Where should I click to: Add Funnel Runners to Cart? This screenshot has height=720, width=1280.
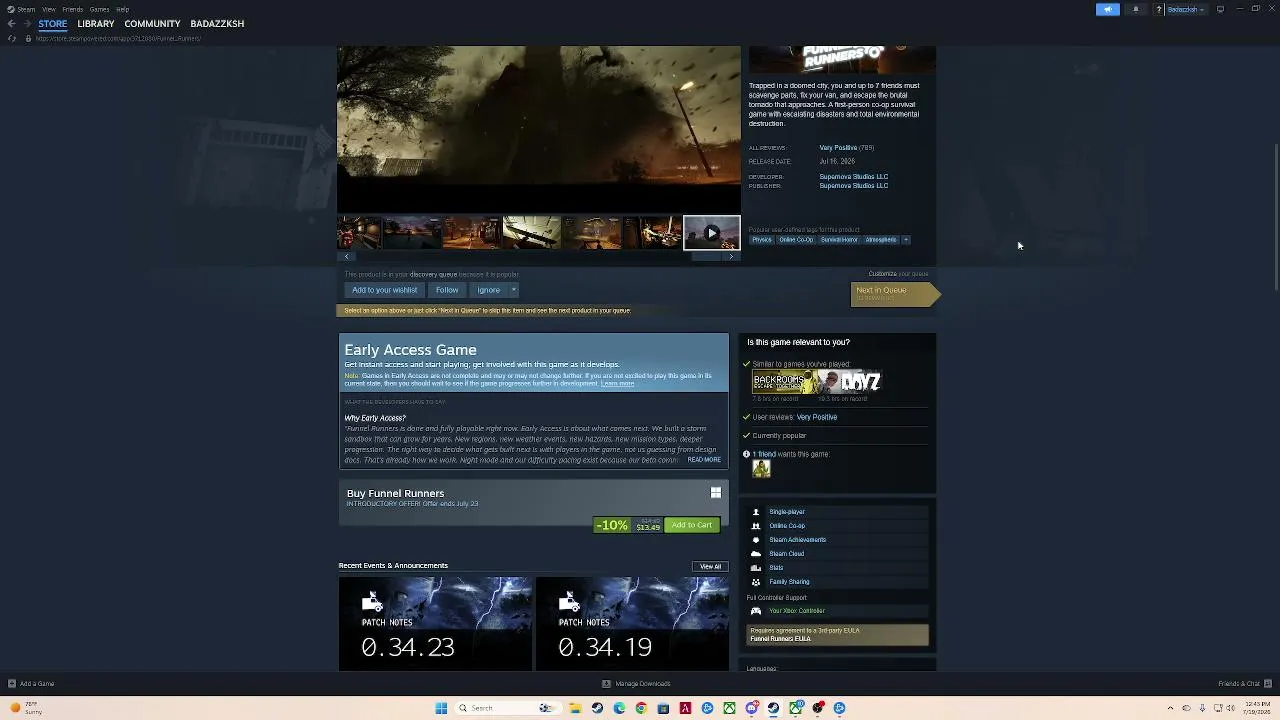692,525
